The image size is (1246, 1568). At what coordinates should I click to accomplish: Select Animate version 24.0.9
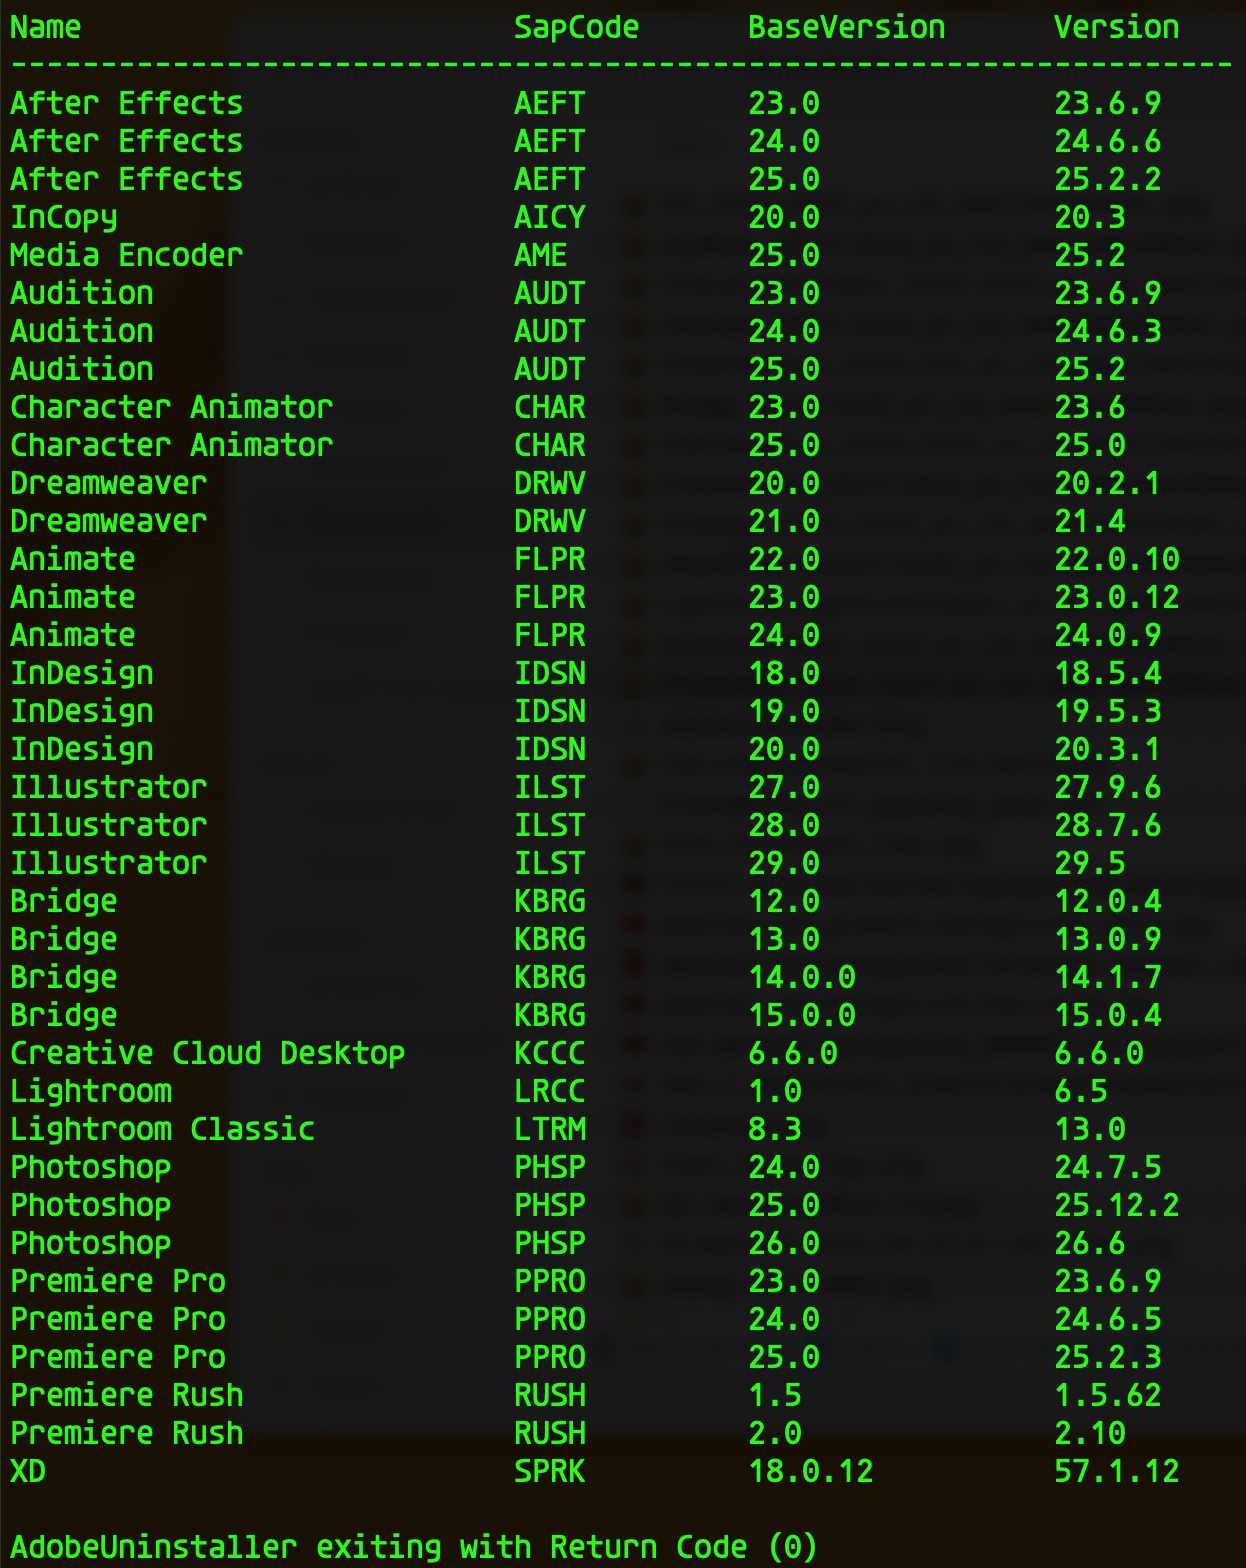pos(1107,635)
